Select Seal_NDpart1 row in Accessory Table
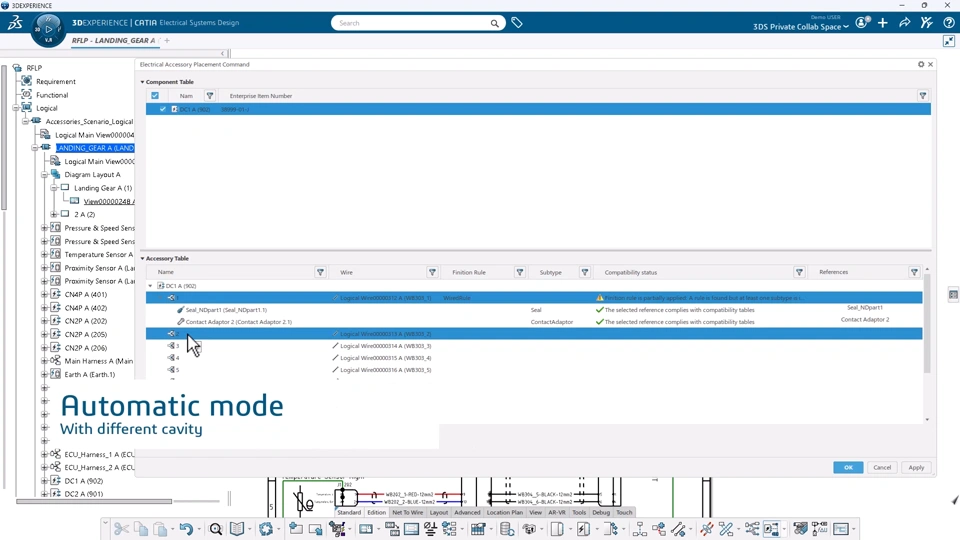 point(534,310)
